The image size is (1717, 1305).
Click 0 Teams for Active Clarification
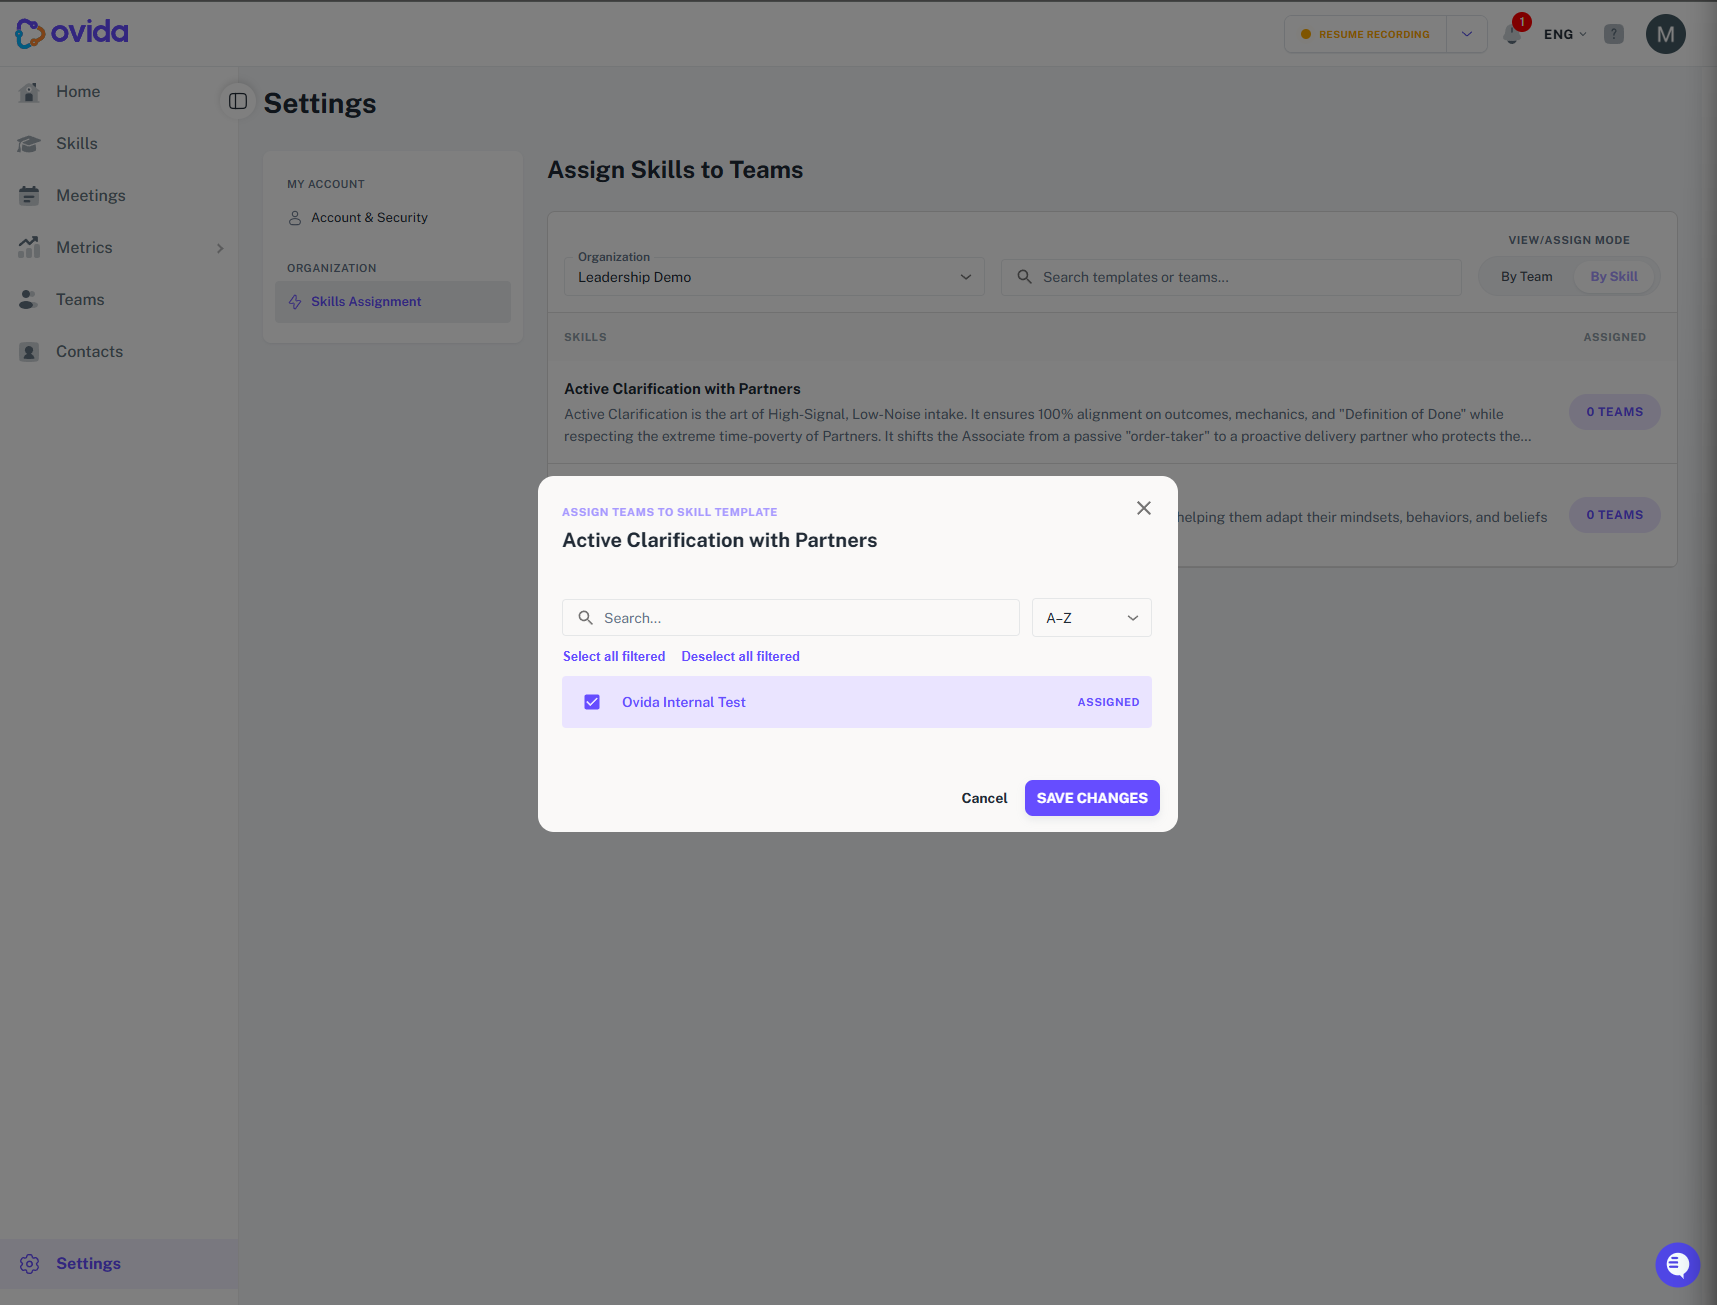(x=1614, y=412)
